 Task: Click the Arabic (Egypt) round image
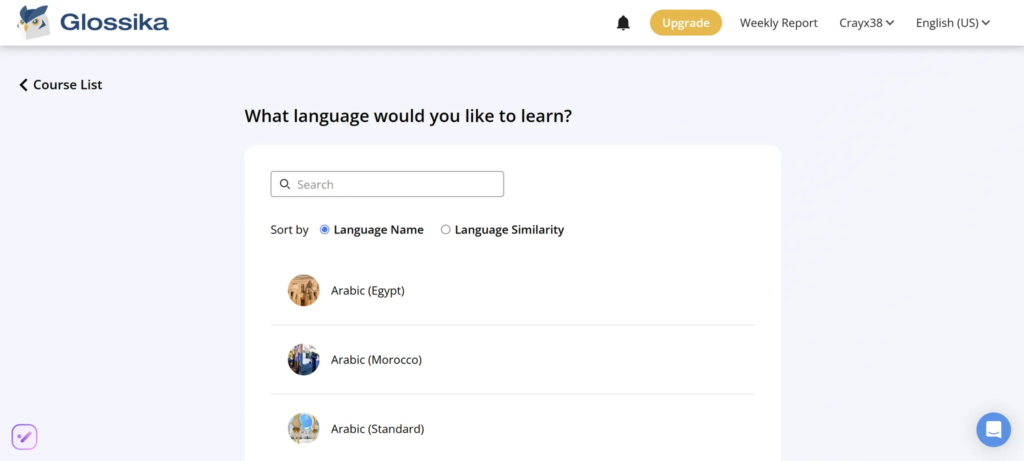tap(304, 291)
